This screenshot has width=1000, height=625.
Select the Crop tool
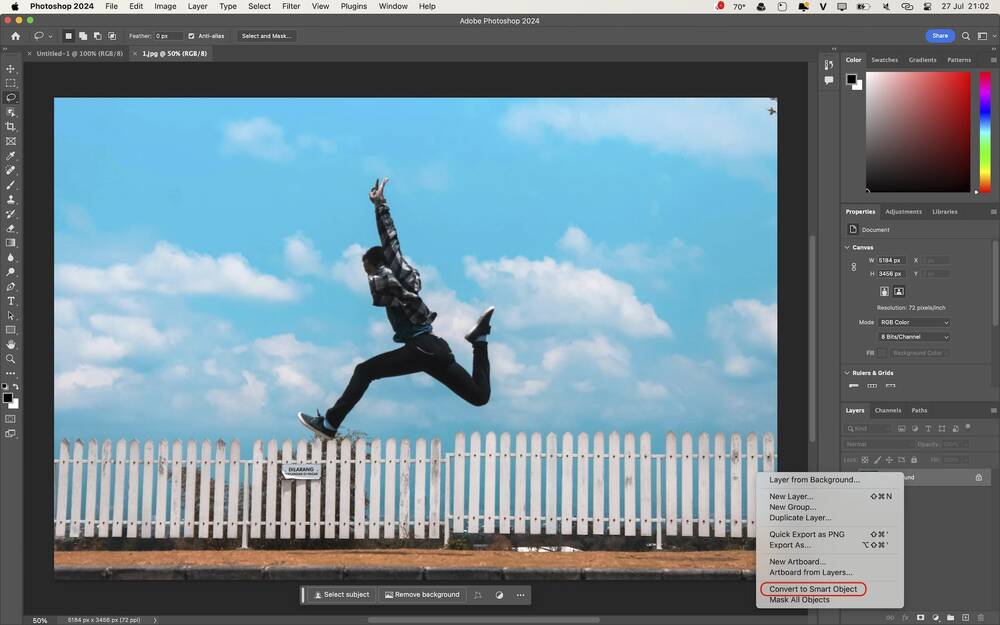[11, 126]
